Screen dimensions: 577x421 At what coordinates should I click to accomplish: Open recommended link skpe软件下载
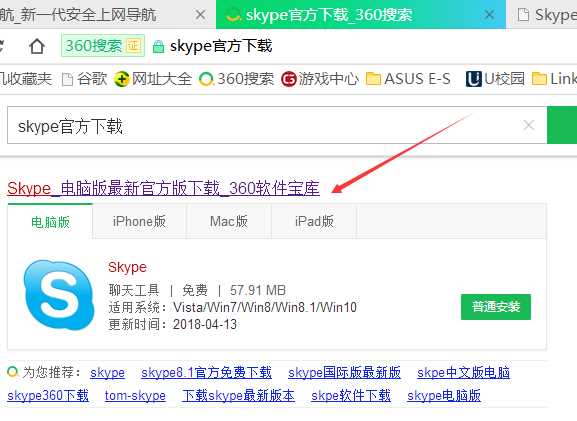[x=351, y=396]
